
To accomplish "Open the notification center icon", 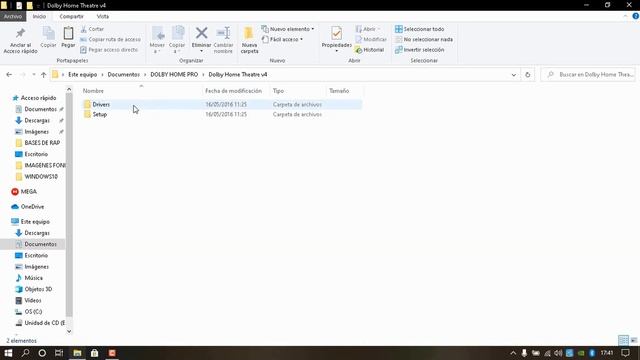I will [625, 353].
